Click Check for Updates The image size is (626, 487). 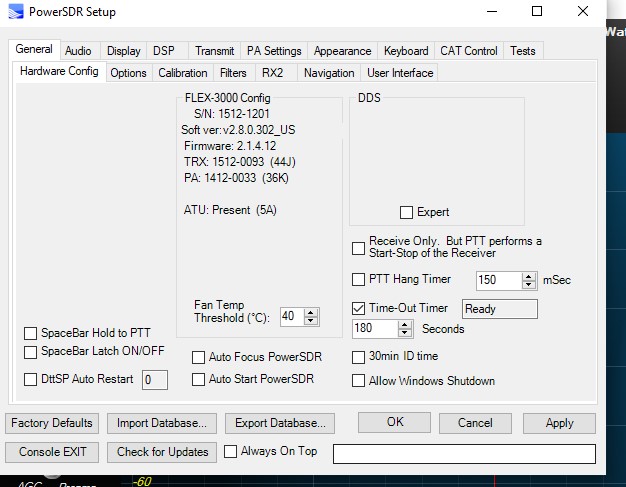[x=162, y=452]
